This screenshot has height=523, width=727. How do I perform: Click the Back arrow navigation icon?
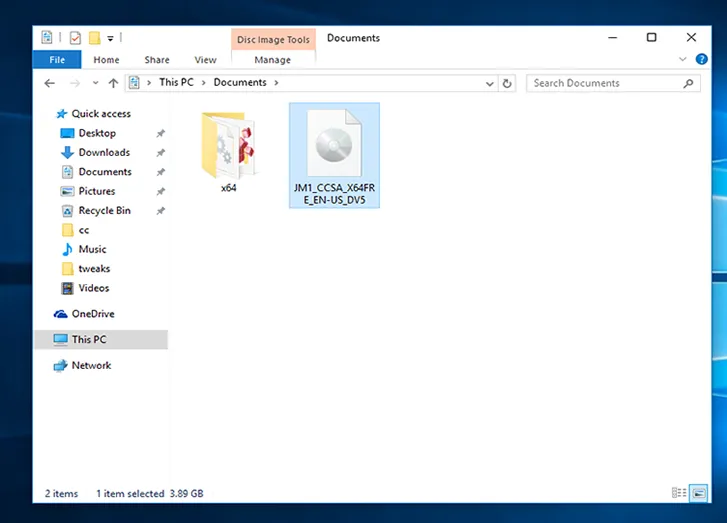point(50,83)
